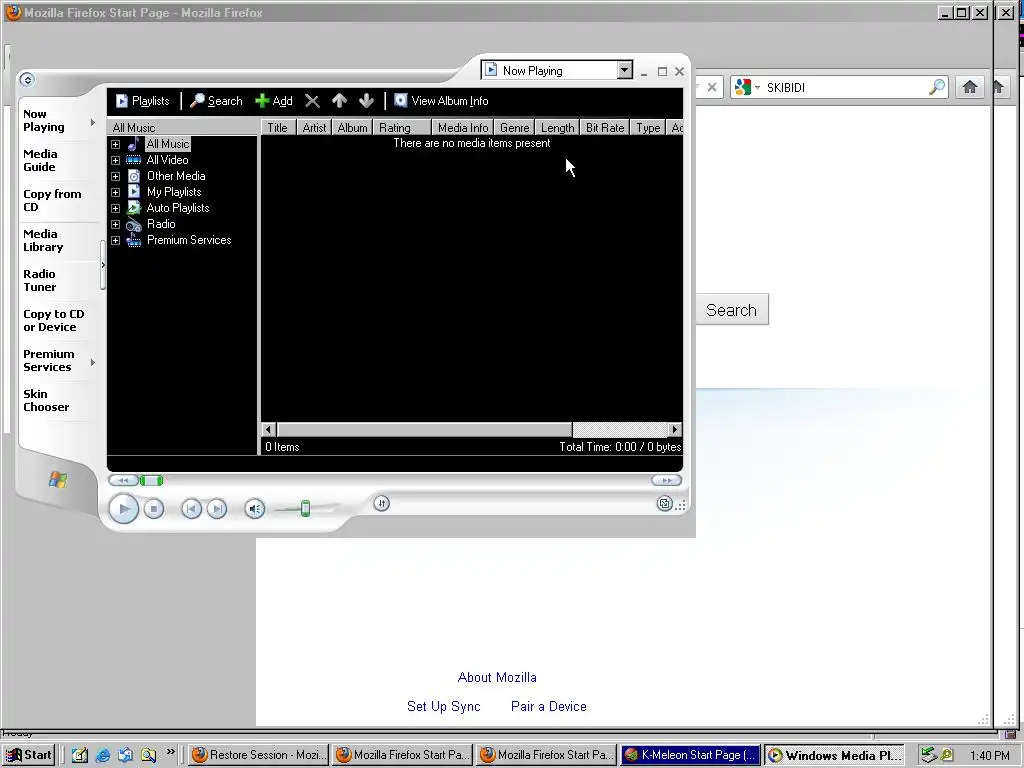The height and width of the screenshot is (768, 1024).
Task: Click the horizontal scrollbar right arrow
Action: point(675,429)
